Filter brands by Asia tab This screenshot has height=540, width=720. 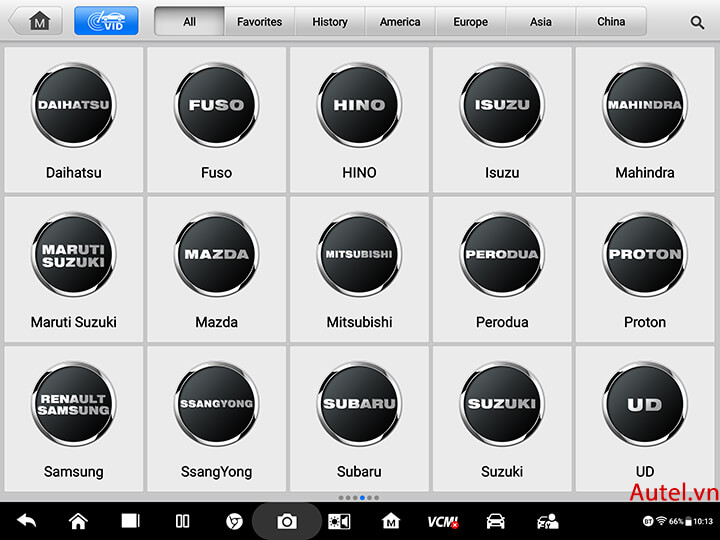click(540, 22)
